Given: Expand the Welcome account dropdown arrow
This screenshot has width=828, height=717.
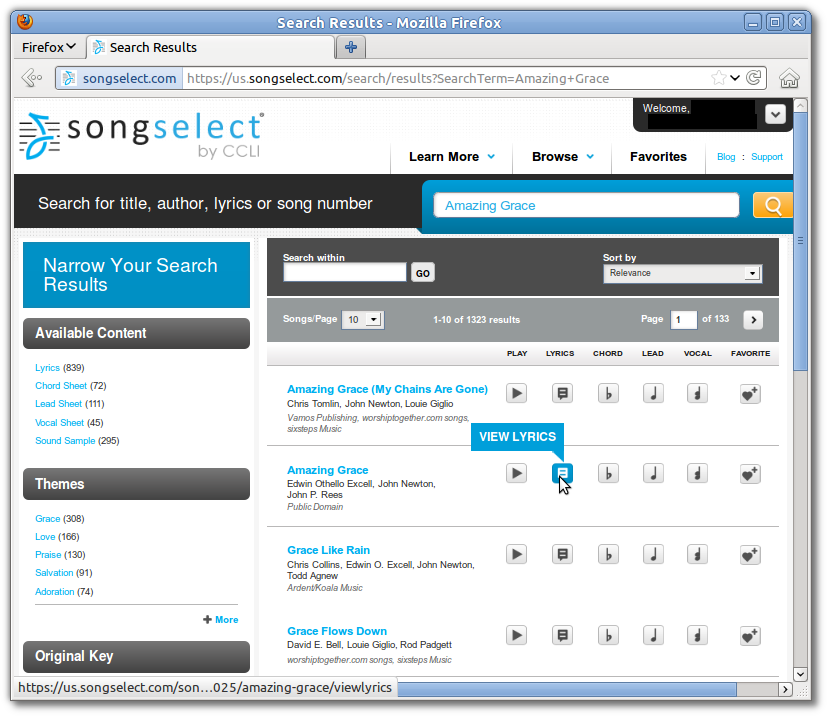Looking at the screenshot, I should coord(775,114).
